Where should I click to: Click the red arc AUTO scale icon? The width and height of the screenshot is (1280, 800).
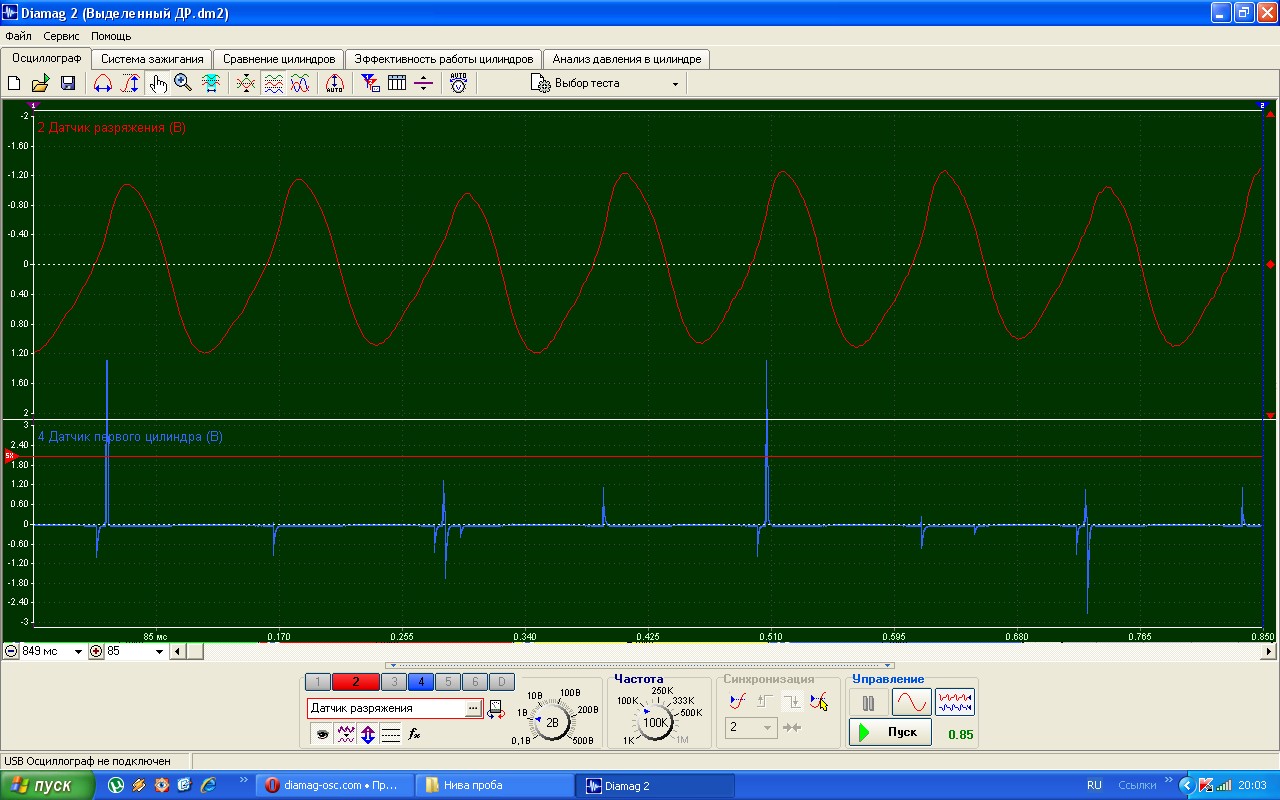[x=335, y=83]
